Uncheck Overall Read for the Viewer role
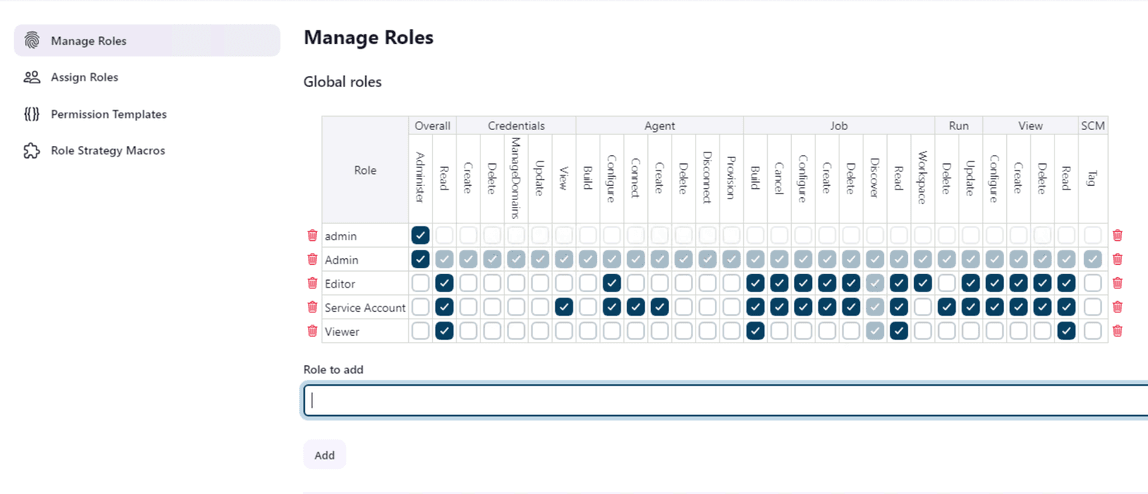The image size is (1148, 494). click(x=444, y=331)
